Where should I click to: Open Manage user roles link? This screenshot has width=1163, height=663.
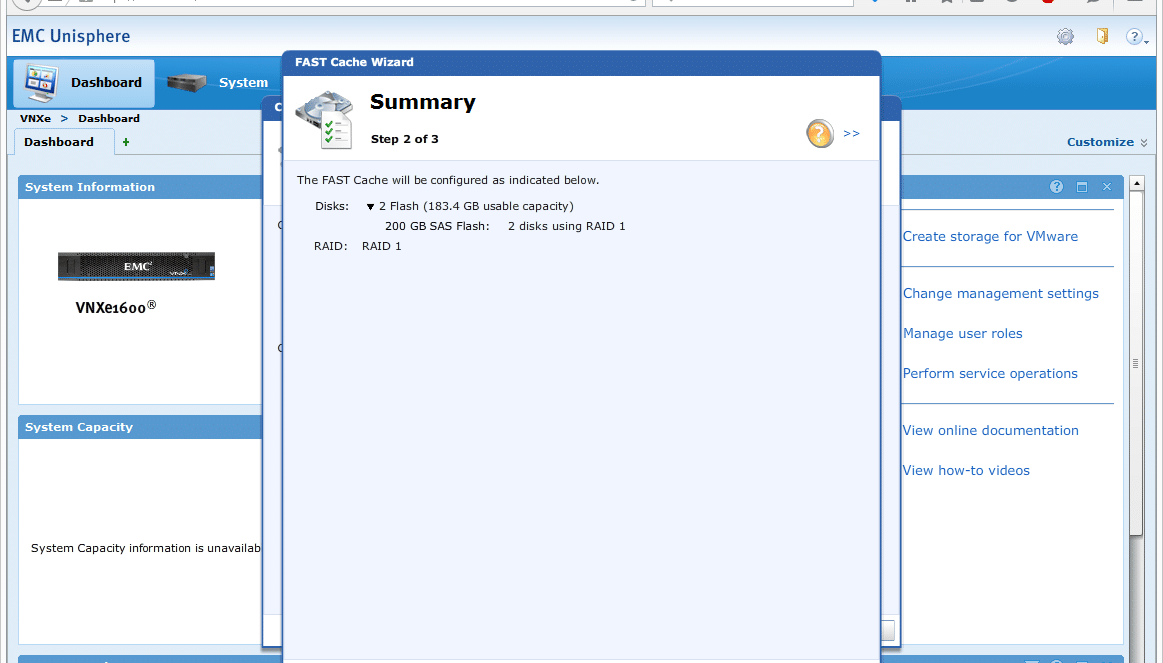pos(963,334)
